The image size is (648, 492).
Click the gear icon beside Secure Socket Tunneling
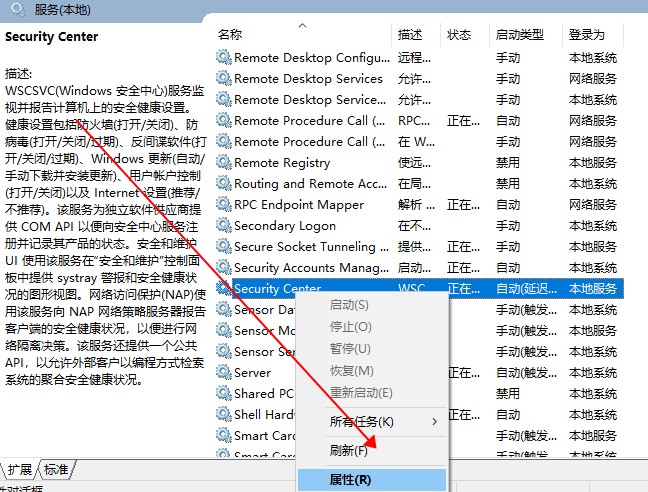click(x=223, y=247)
